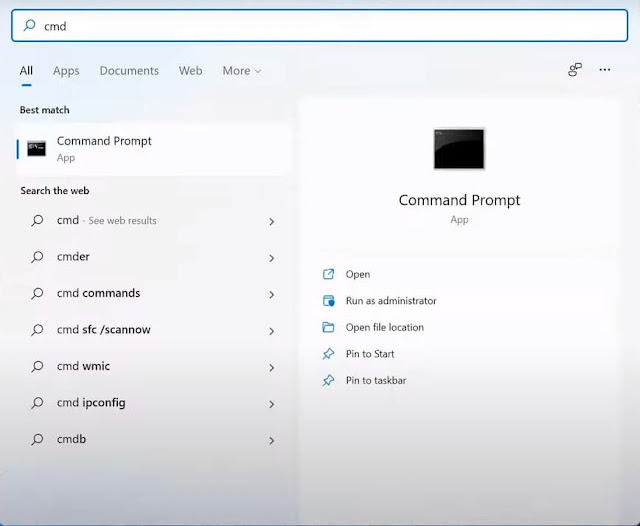
Task: Click the search field containing cmd
Action: pyautogui.click(x=320, y=26)
